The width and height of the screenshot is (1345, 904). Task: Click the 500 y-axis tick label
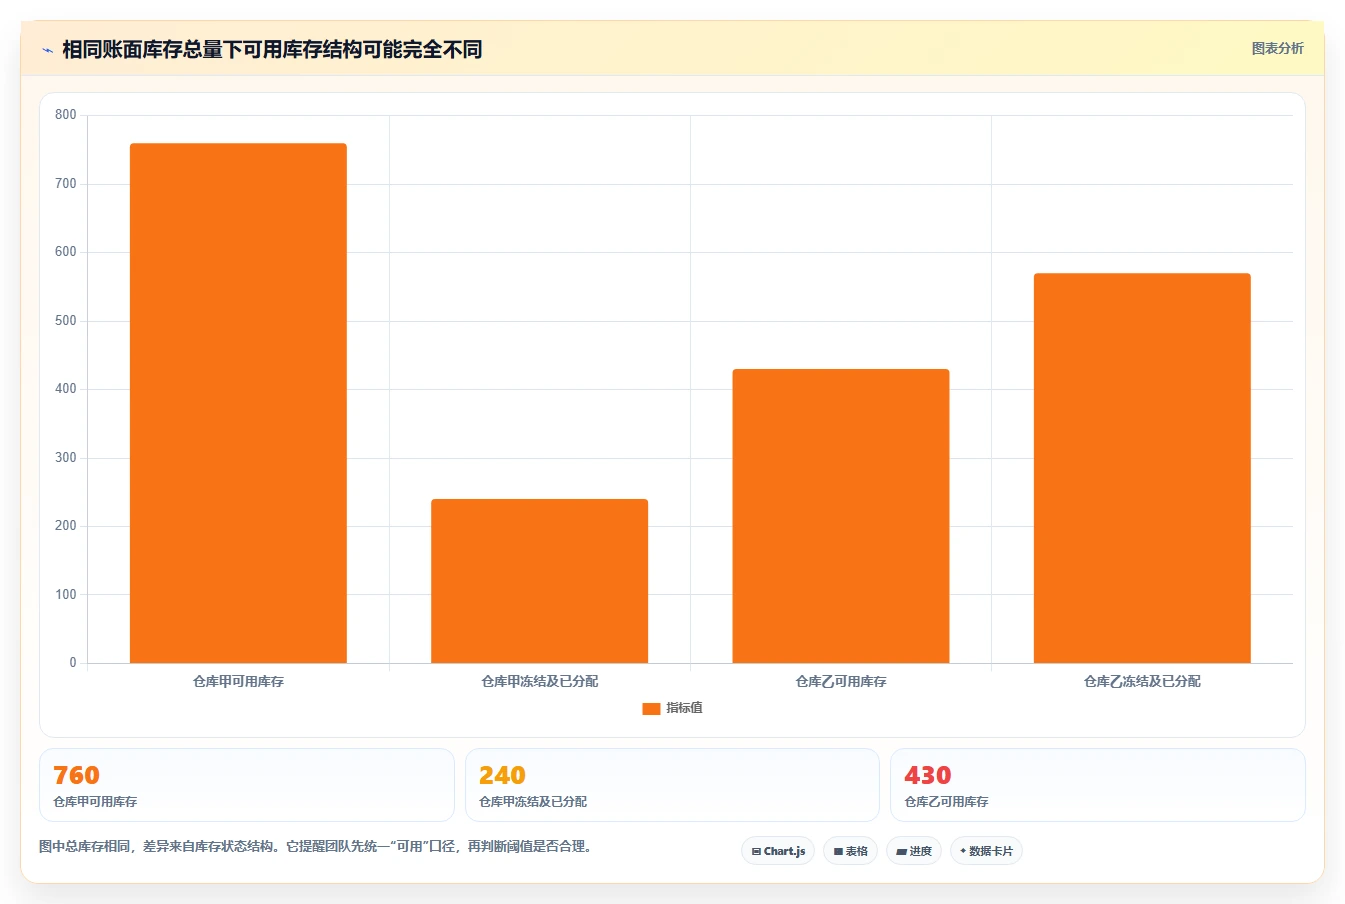tap(66, 321)
